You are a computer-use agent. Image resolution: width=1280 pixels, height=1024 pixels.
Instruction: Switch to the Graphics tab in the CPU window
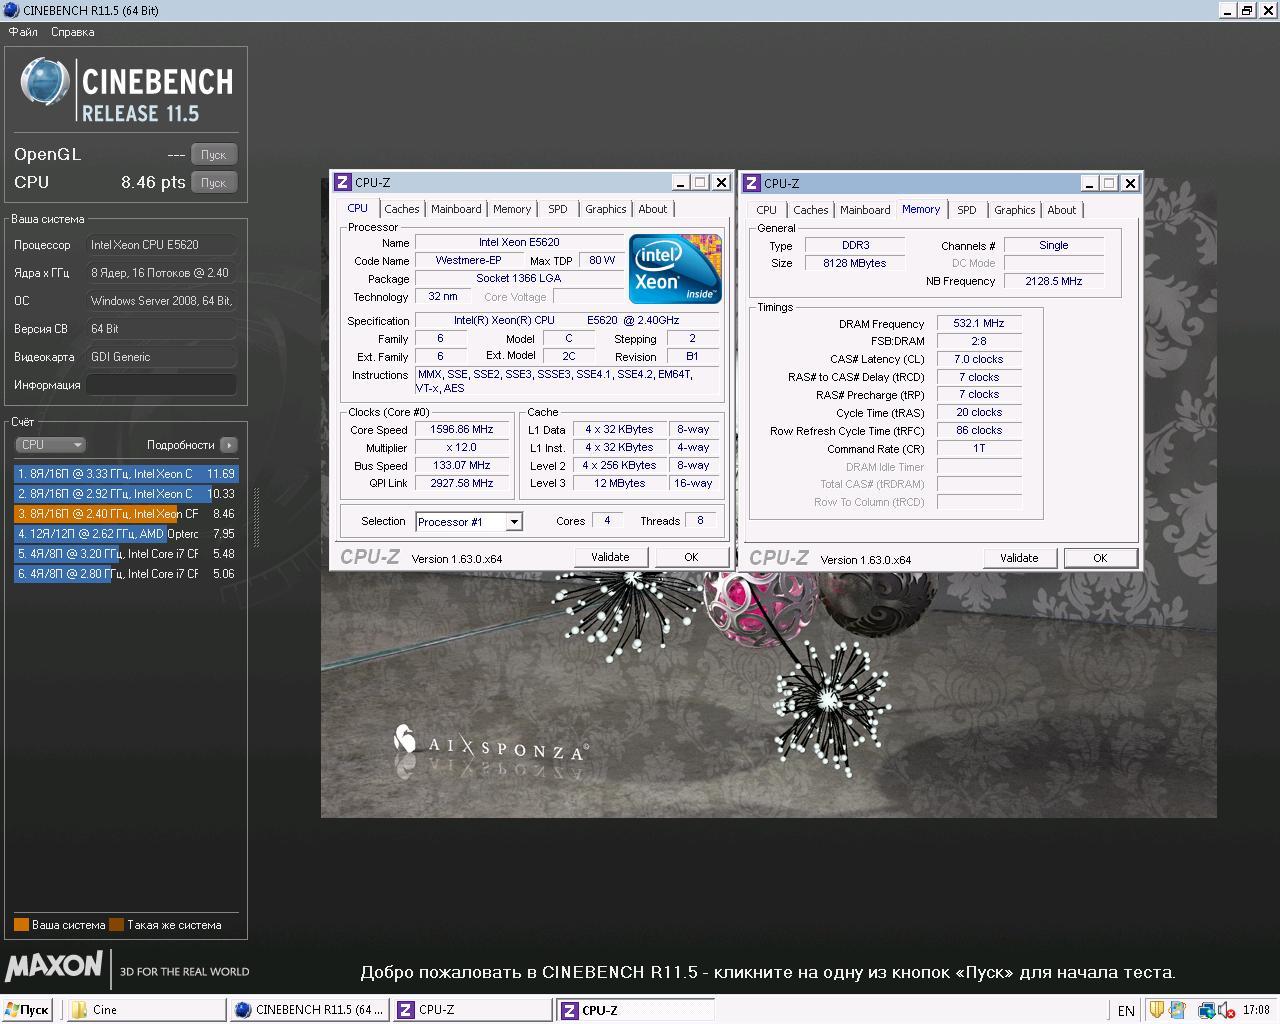(606, 209)
